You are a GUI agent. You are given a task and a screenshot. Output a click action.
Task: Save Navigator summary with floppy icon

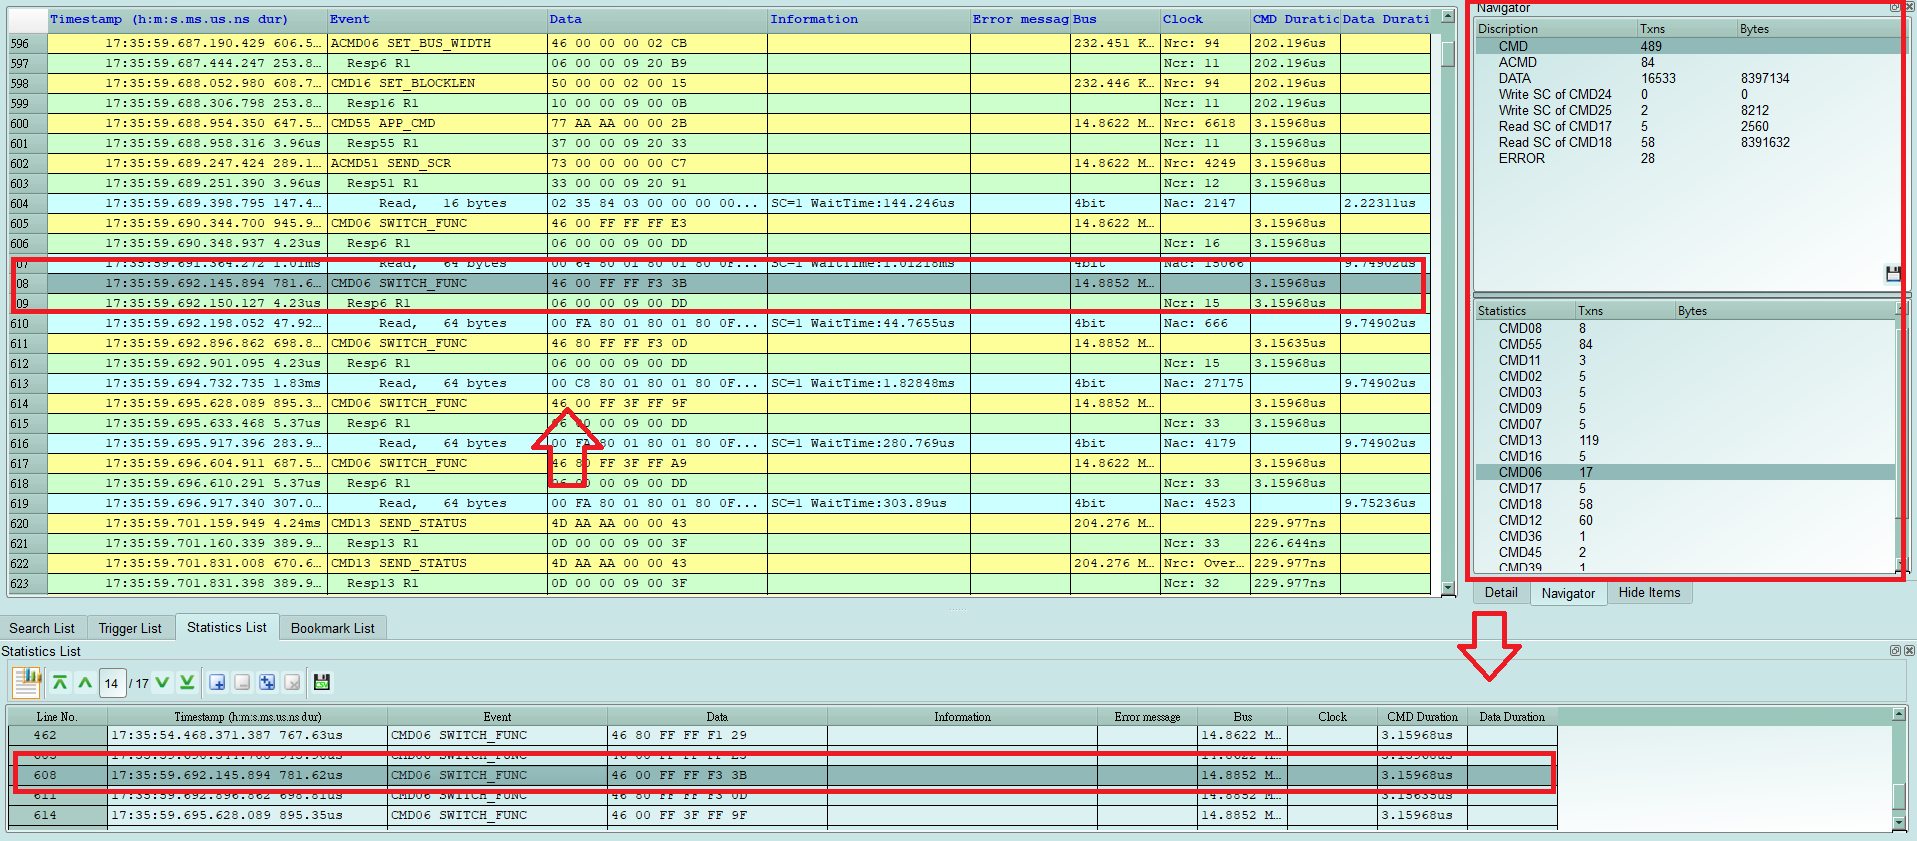click(1892, 274)
